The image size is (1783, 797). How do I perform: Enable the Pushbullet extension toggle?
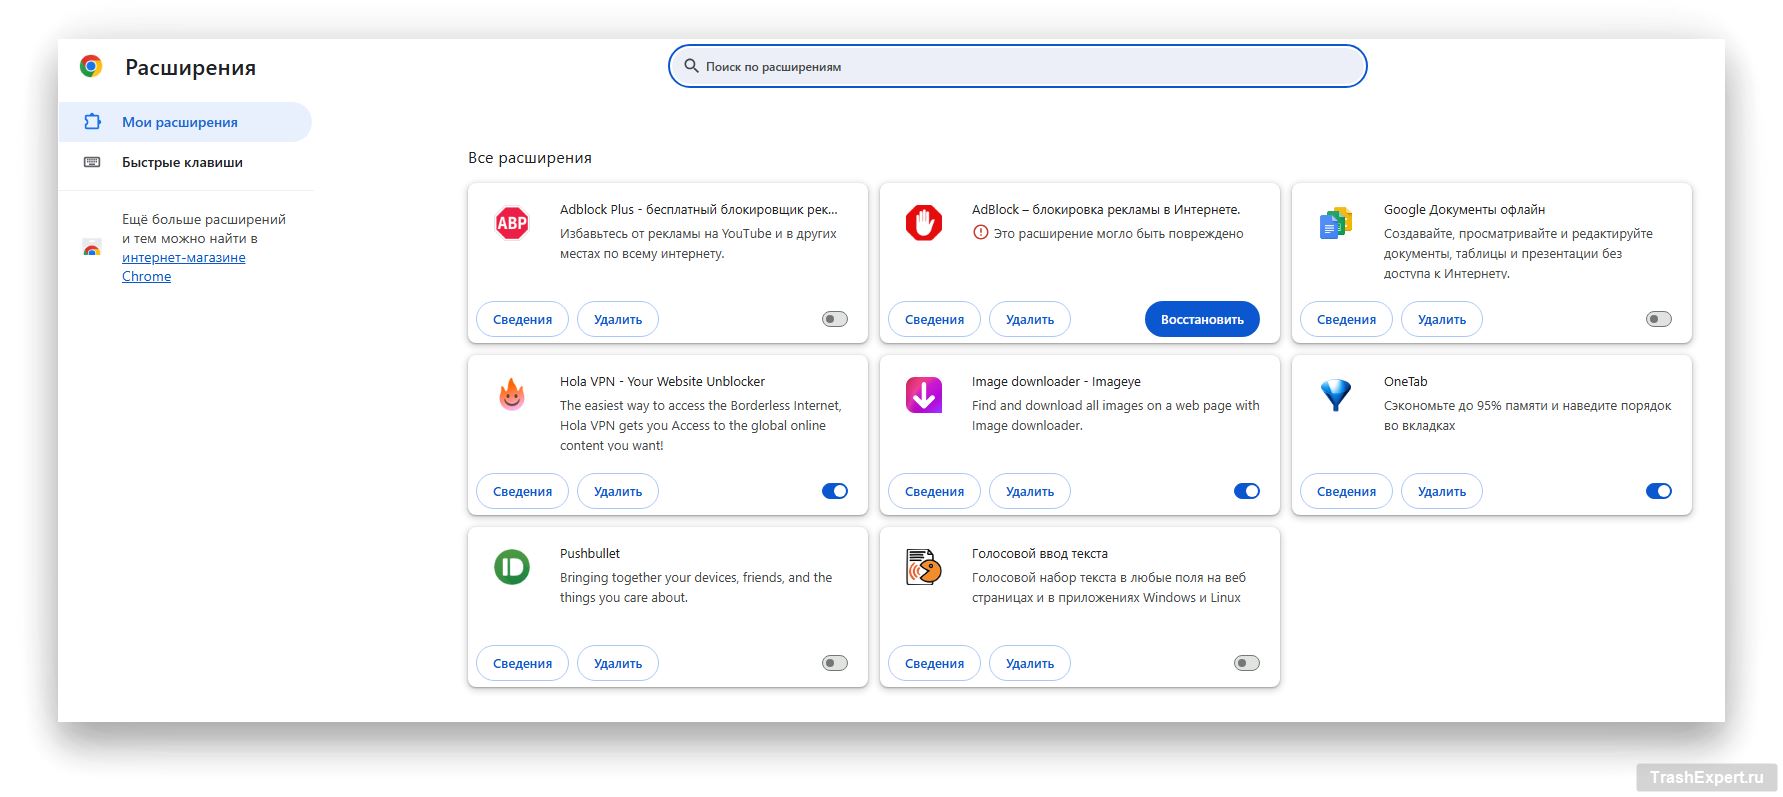pyautogui.click(x=834, y=663)
